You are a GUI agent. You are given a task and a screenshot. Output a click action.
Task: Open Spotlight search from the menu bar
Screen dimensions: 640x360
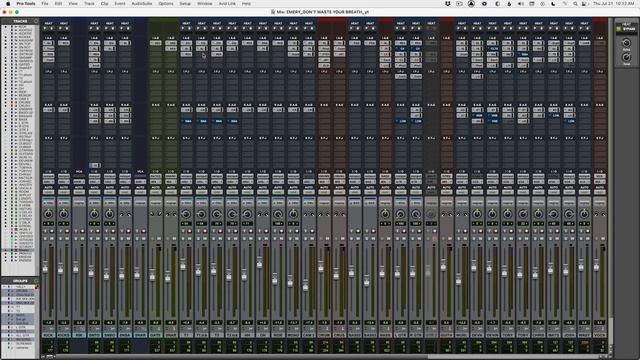[x=575, y=4]
